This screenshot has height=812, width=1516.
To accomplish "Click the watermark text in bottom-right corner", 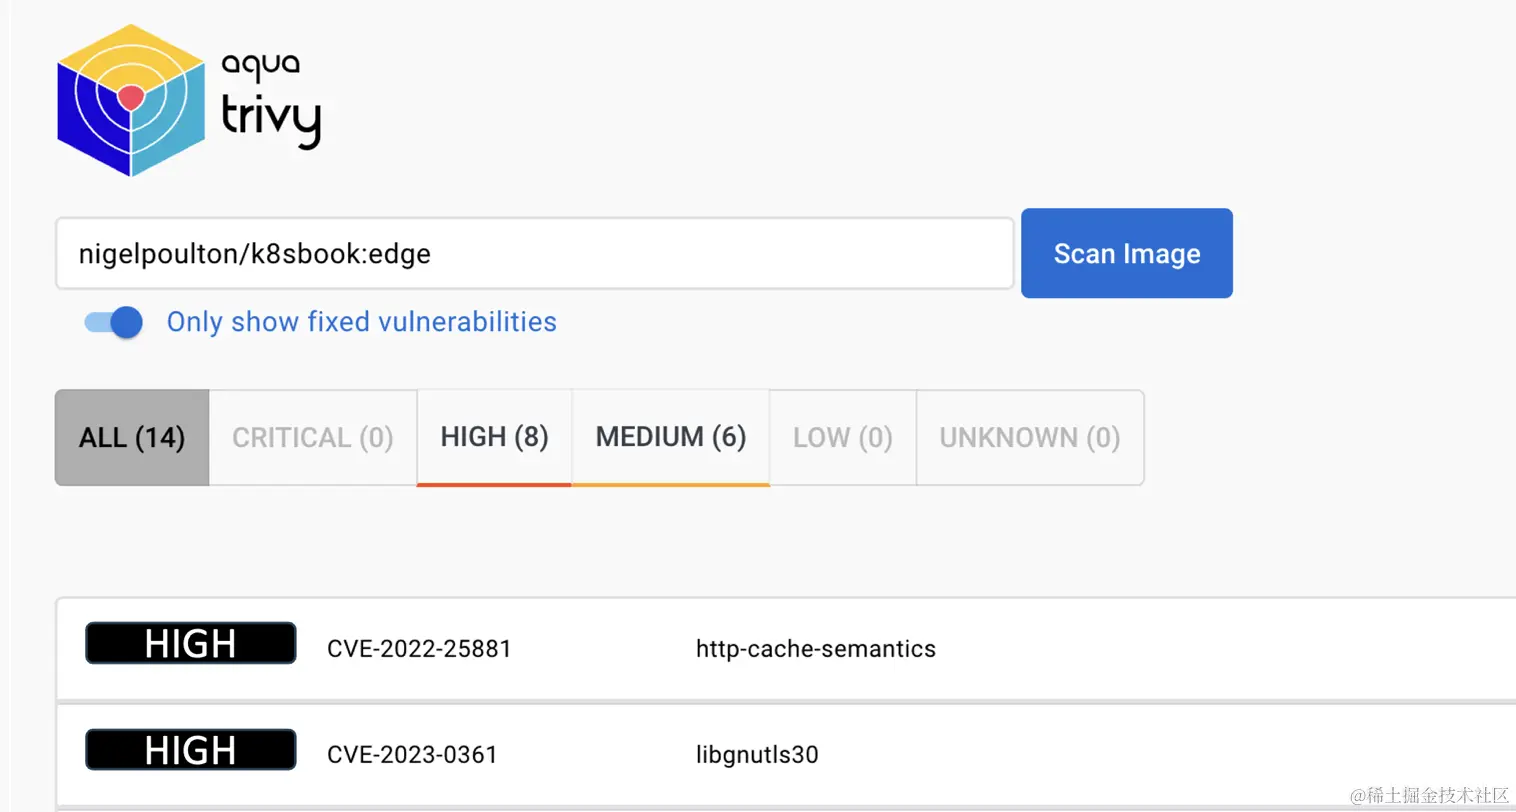I will pos(1429,796).
